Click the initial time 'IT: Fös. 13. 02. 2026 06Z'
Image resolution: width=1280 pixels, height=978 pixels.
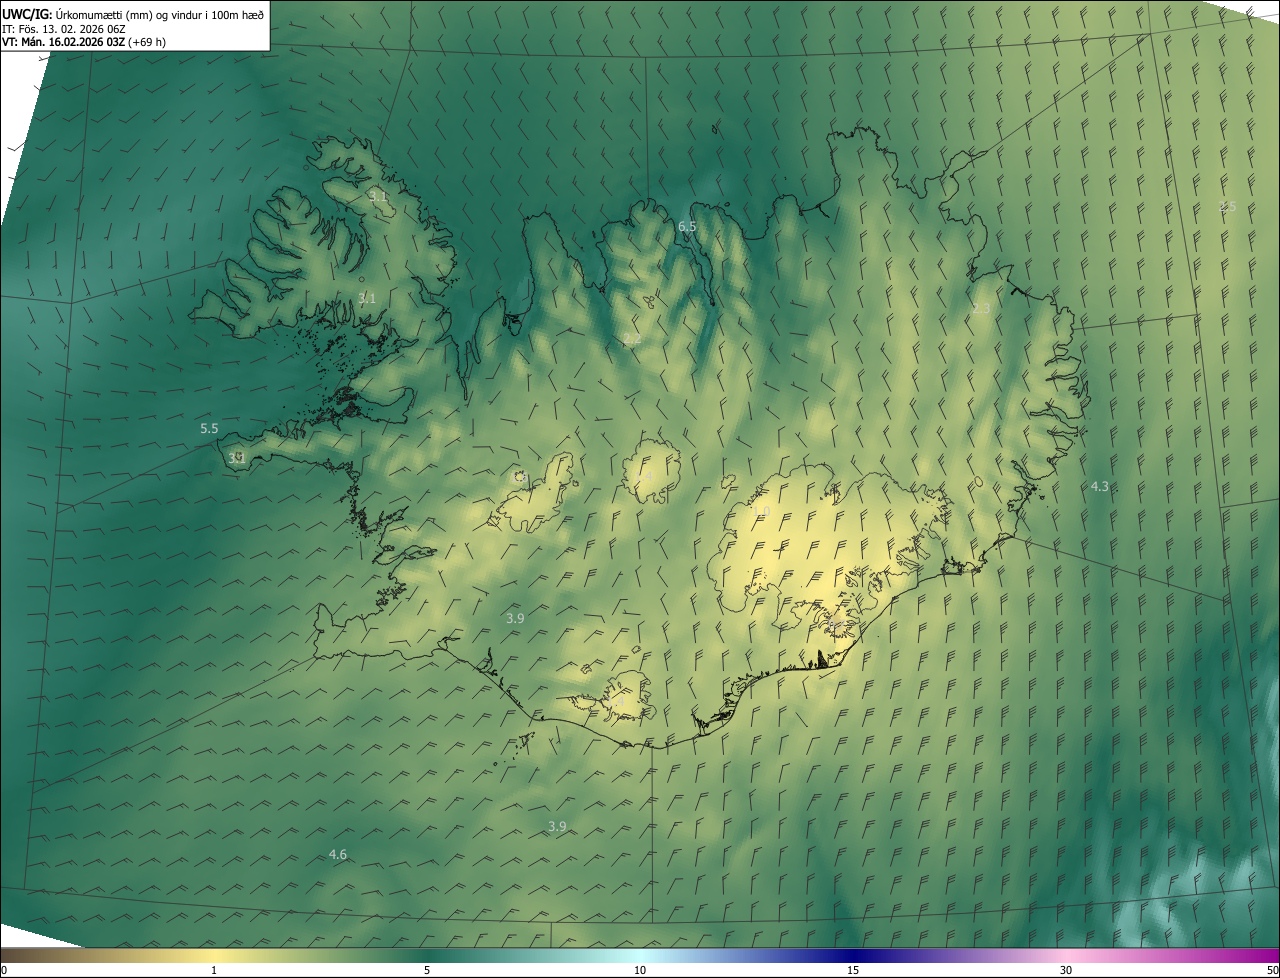(63, 28)
